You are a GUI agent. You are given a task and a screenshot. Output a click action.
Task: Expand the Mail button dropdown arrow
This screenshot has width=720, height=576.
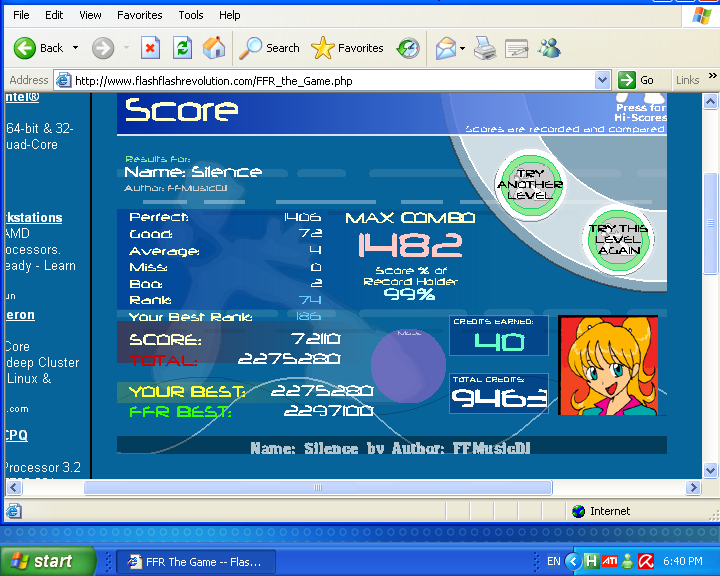tap(462, 48)
